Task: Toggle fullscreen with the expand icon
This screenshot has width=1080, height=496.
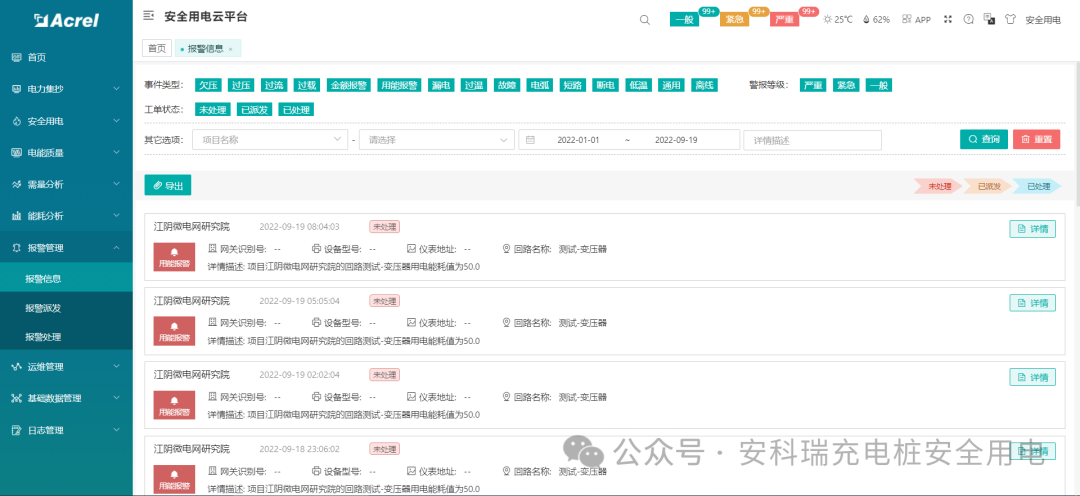Action: 948,19
